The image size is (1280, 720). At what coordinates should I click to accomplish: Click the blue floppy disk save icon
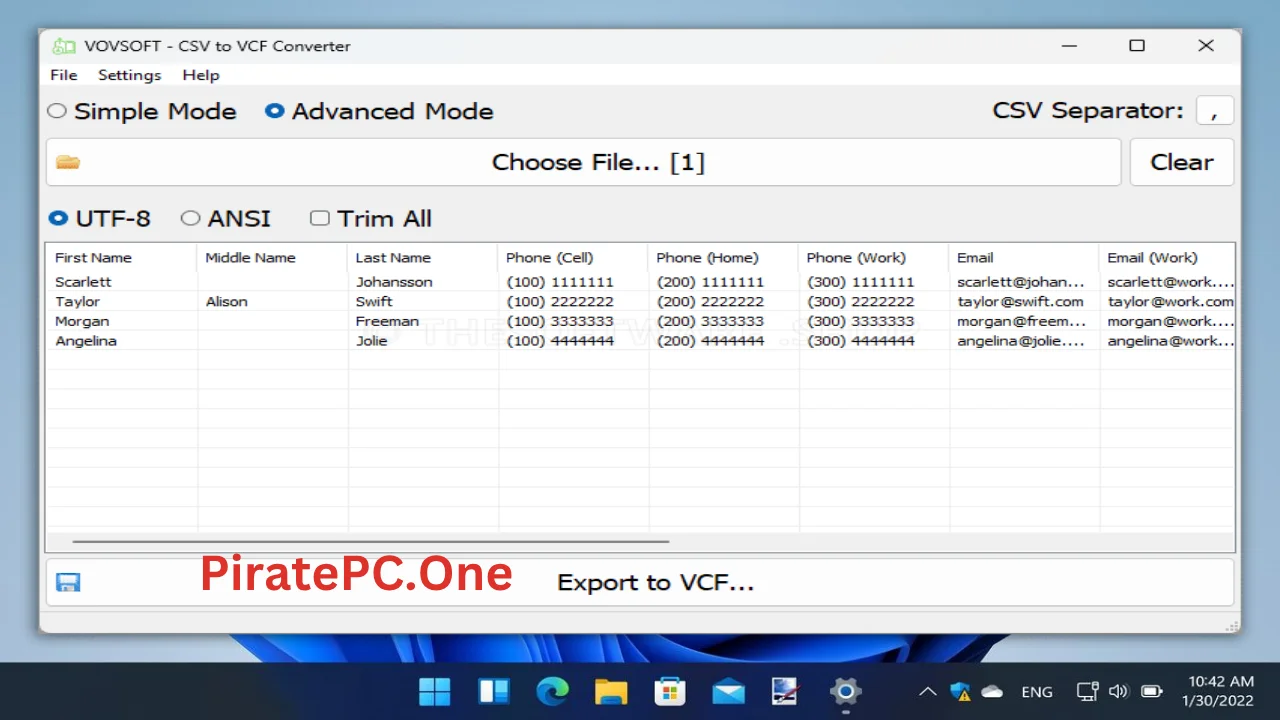click(68, 582)
